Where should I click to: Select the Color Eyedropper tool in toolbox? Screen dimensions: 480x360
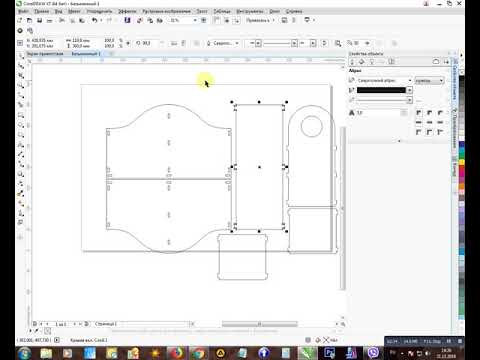point(21,194)
